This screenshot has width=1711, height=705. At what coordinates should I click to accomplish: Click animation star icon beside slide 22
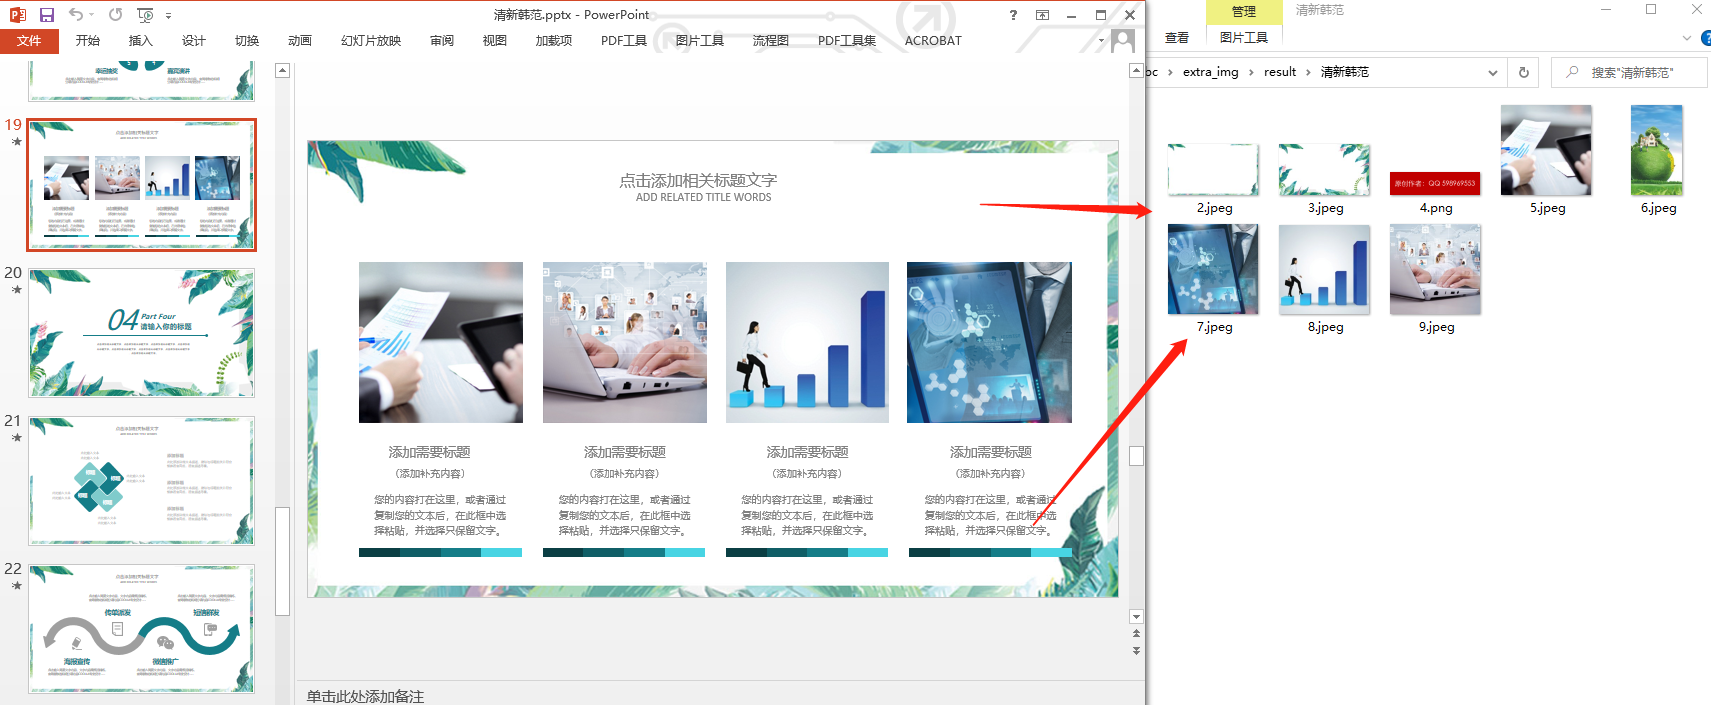pos(16,586)
